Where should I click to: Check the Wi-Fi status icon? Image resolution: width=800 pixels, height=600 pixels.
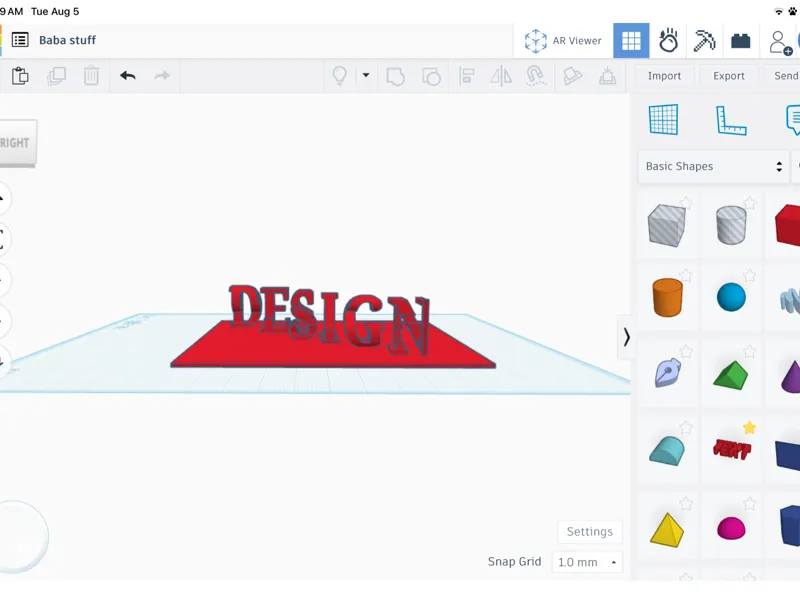[x=779, y=11]
